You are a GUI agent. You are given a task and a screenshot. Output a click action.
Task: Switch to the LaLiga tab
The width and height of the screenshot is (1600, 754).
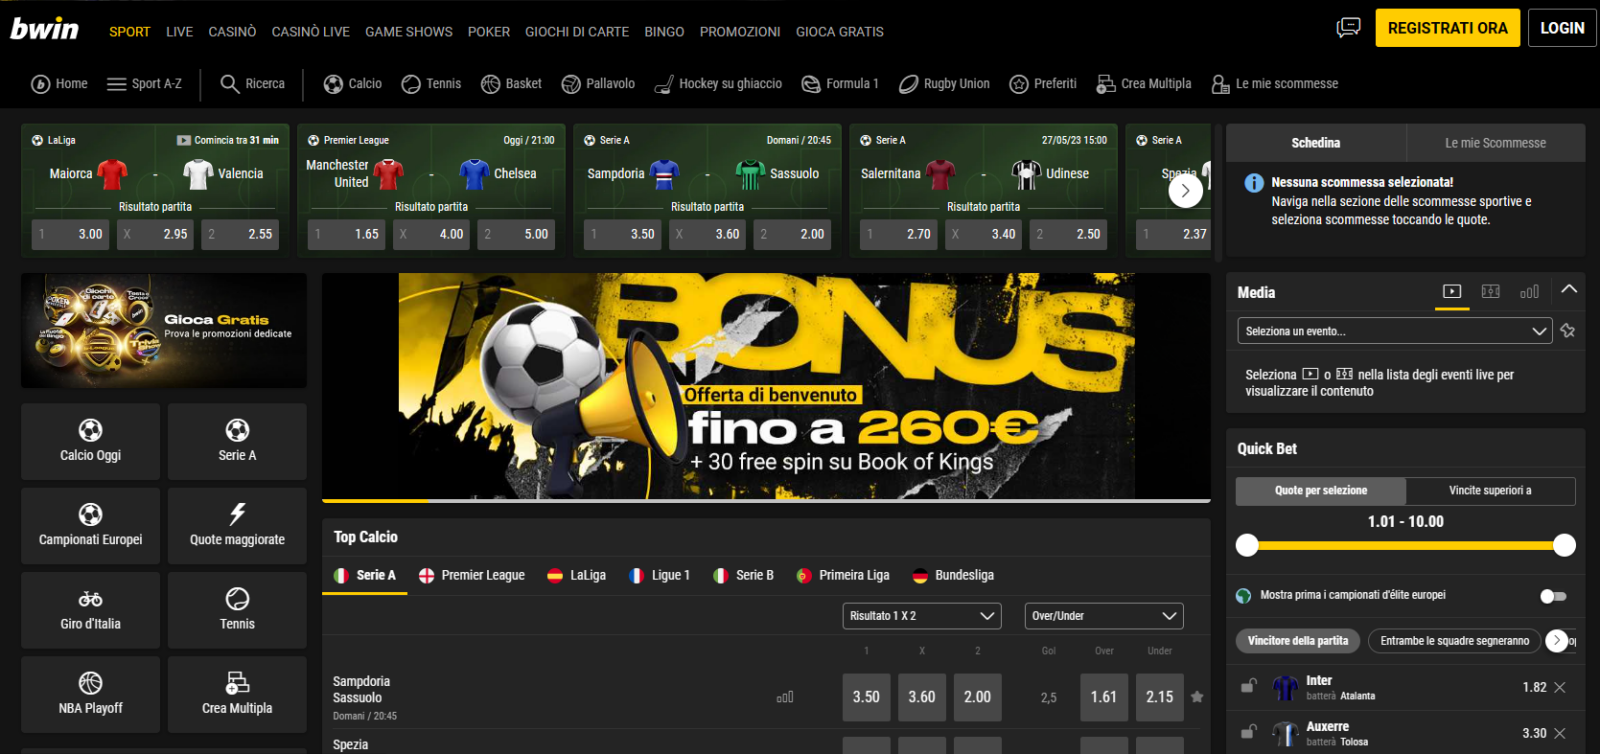click(x=576, y=576)
